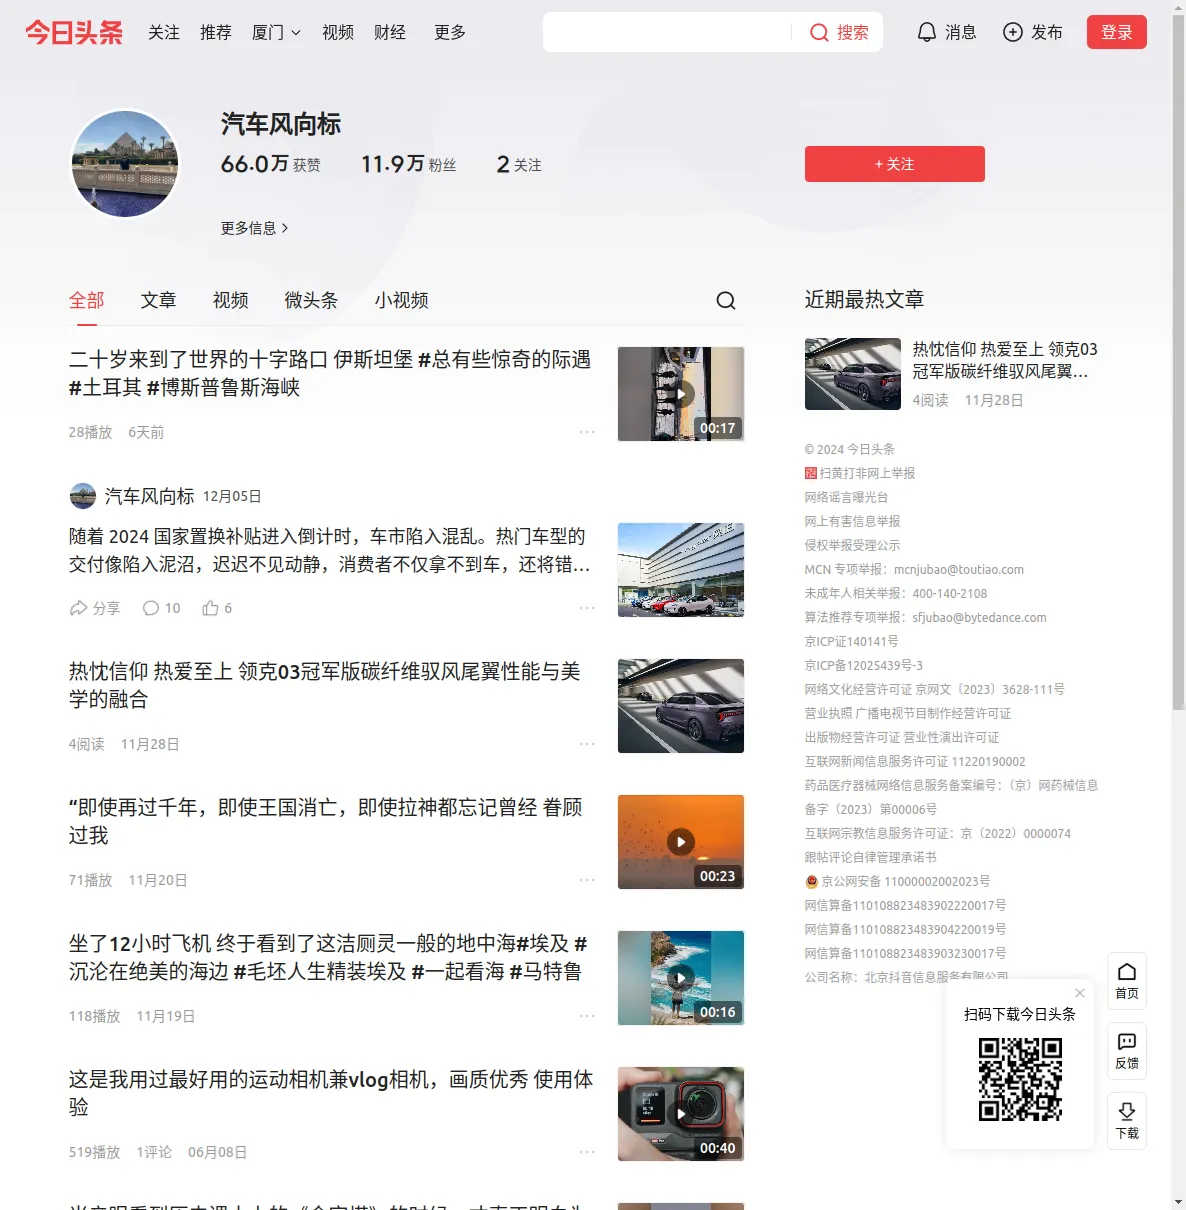Open more options for 地中海 video post
Screen dimensions: 1186x1210
click(x=587, y=1016)
